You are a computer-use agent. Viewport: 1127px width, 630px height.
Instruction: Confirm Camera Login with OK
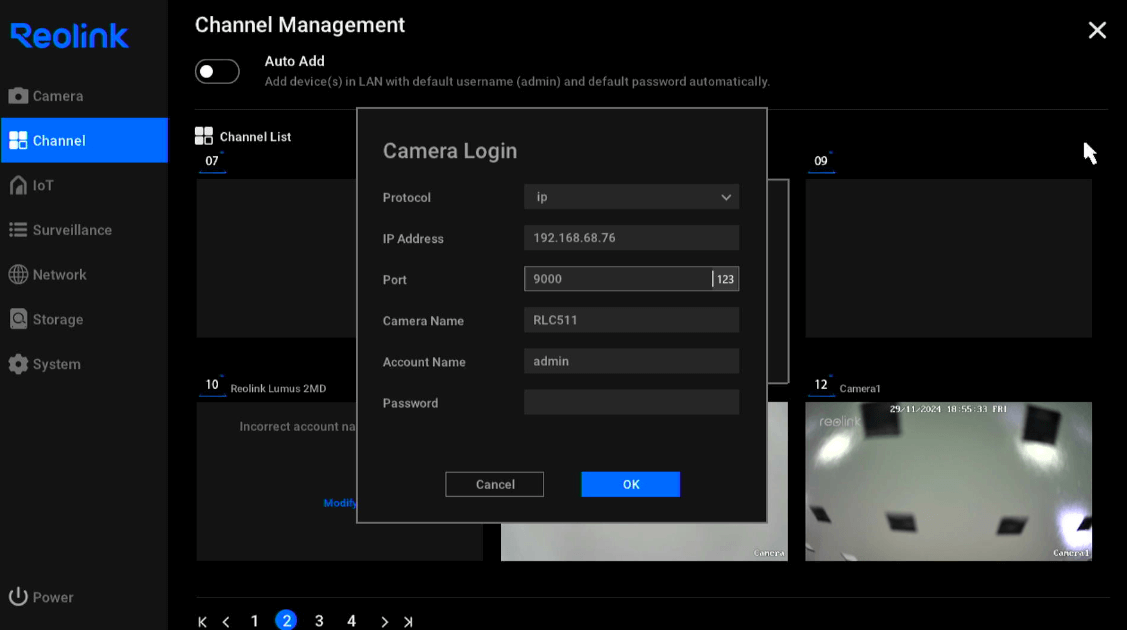point(630,484)
